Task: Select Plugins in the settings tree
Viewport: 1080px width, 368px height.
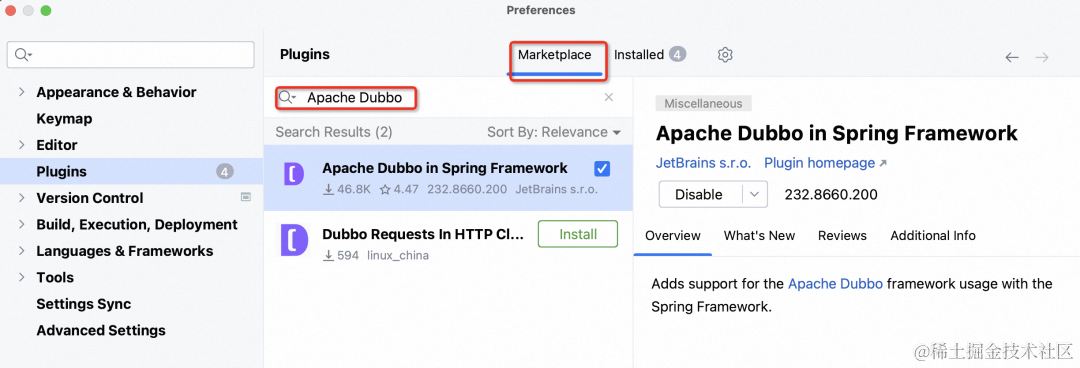Action: (131, 172)
